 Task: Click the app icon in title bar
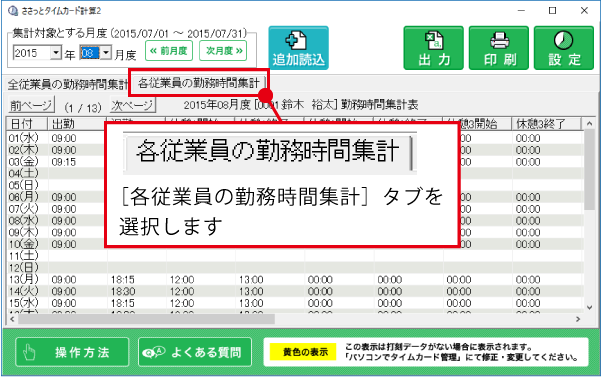pyautogui.click(x=13, y=11)
